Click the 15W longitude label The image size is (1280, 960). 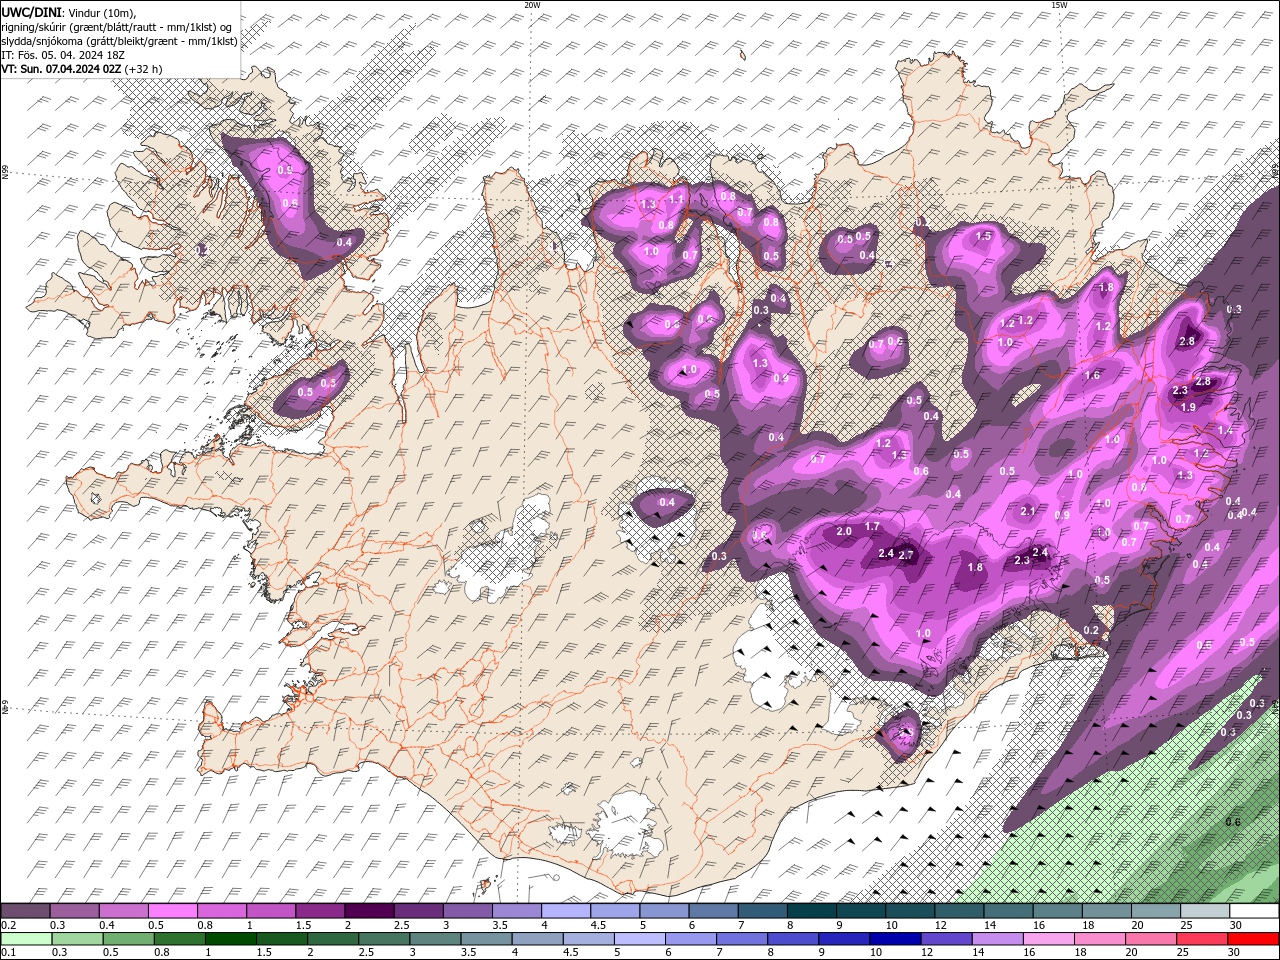pos(1059,5)
